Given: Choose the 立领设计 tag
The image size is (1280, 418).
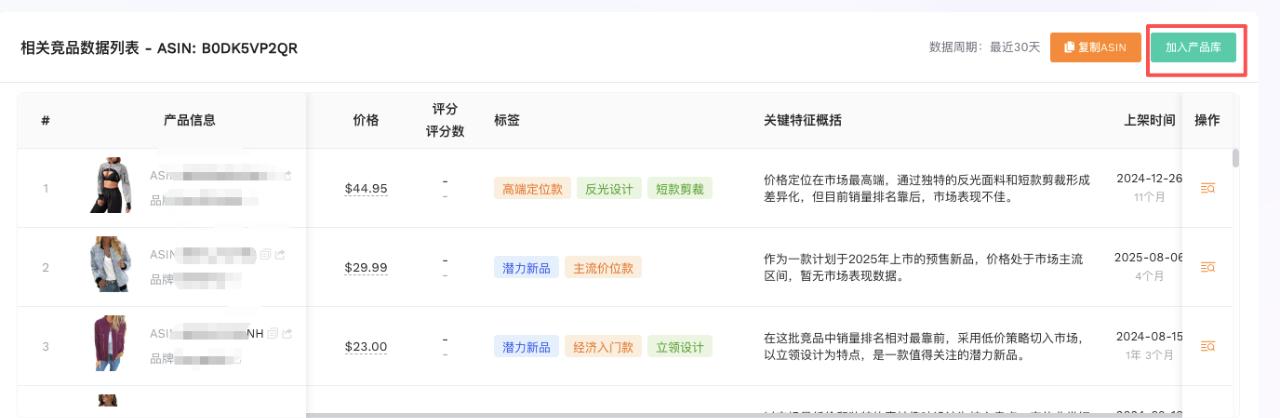Looking at the screenshot, I should click(x=679, y=347).
